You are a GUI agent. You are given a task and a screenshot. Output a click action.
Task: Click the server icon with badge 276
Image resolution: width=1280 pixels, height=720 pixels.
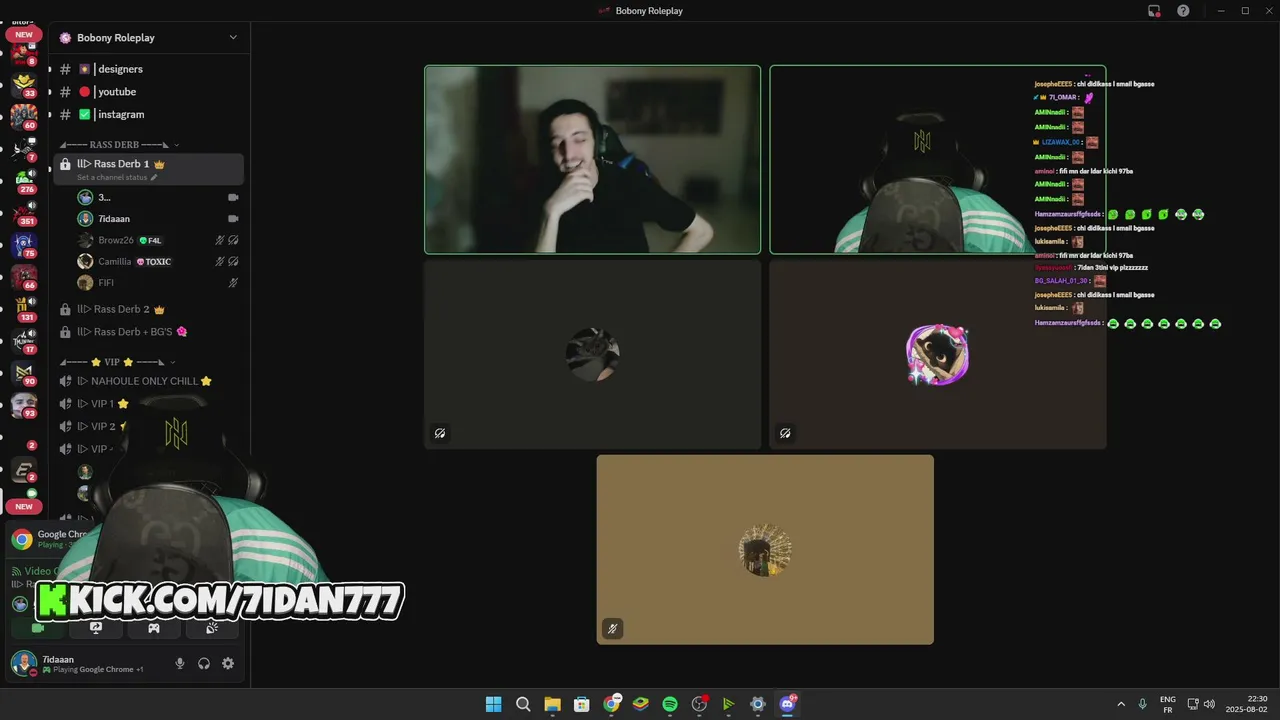point(24,180)
